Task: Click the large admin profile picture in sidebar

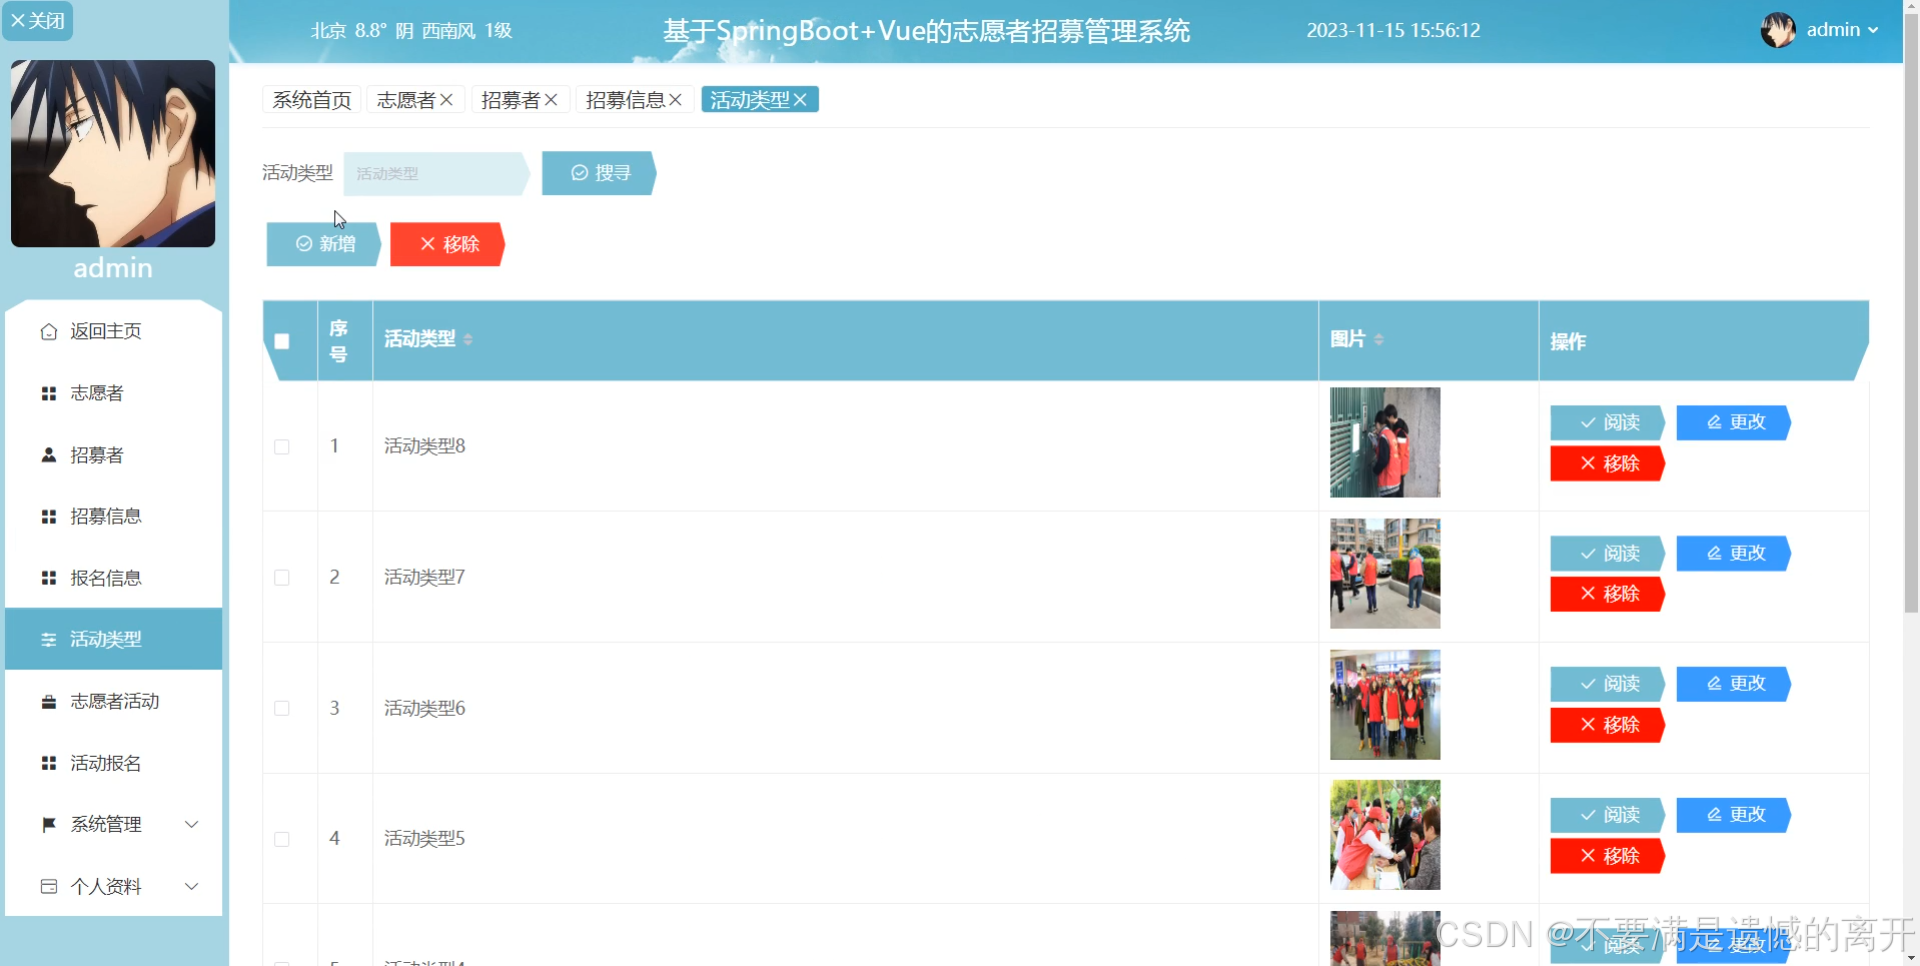Action: [113, 153]
